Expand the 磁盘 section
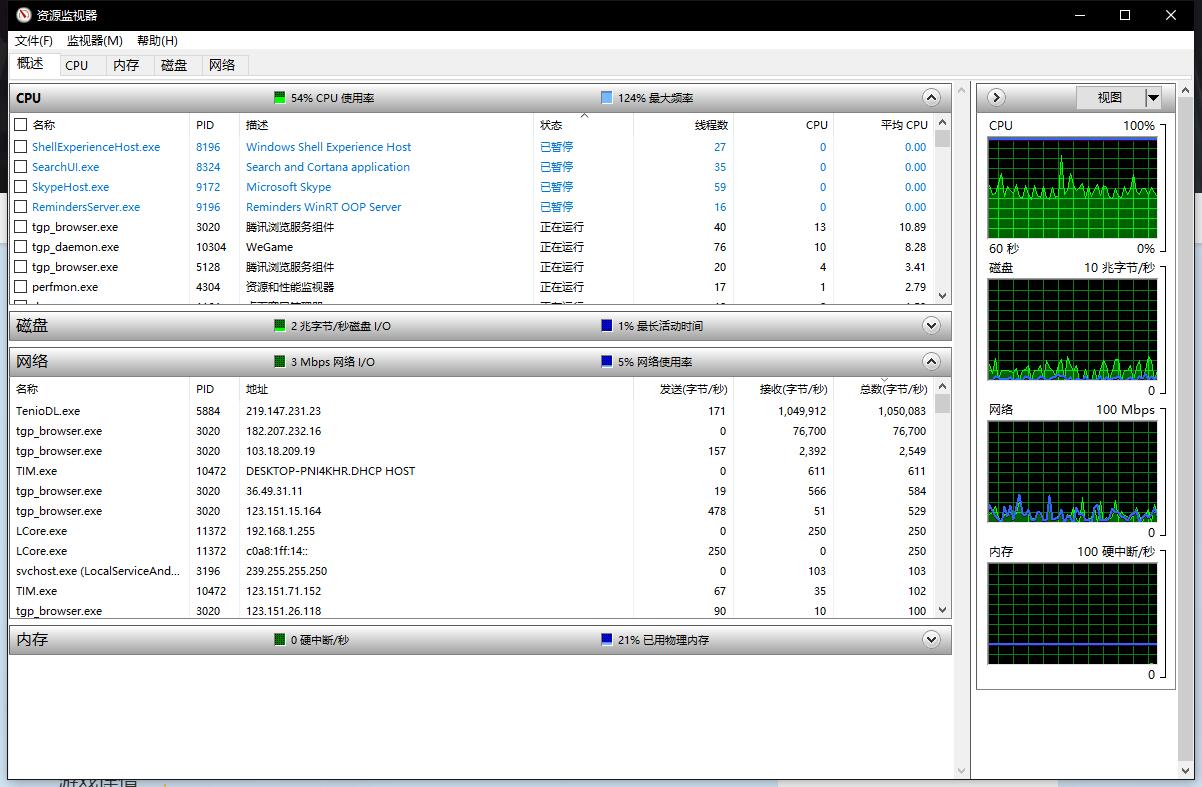The image size is (1202, 787). click(x=931, y=326)
